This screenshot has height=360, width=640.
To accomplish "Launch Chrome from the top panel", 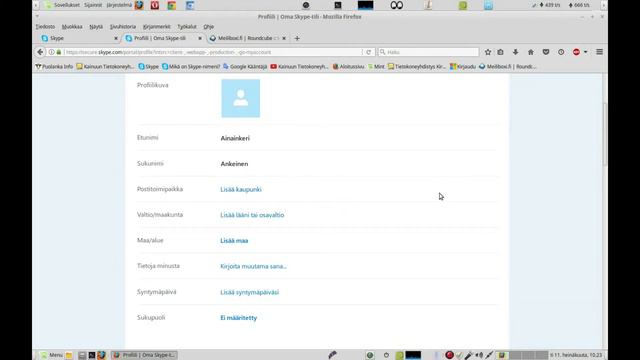I will 172,5.
